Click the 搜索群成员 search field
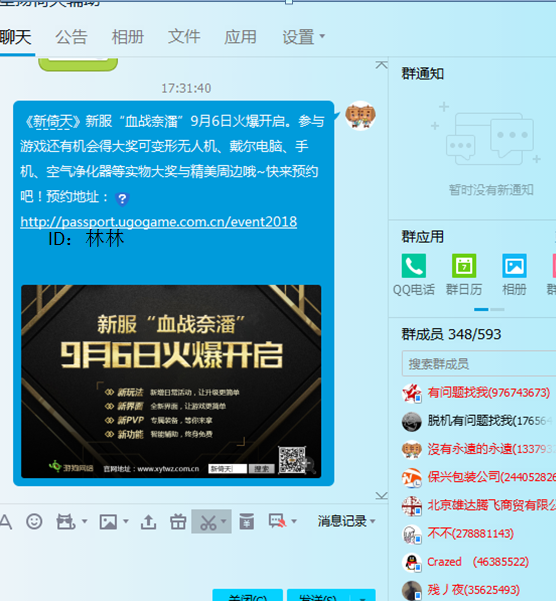This screenshot has width=556, height=601. (479, 363)
